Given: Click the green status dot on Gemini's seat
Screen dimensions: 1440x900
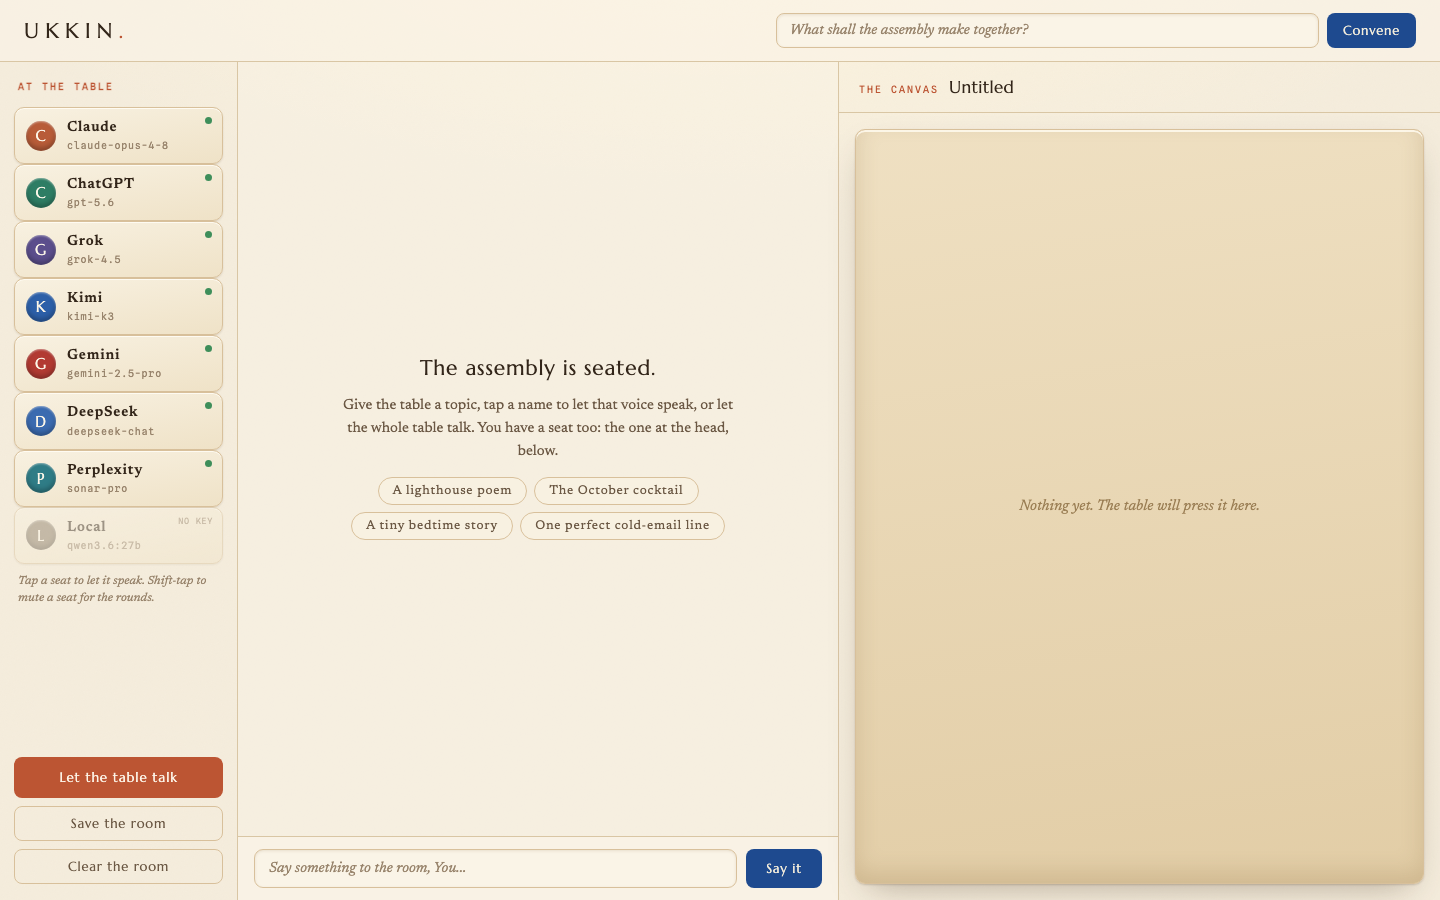Looking at the screenshot, I should [x=208, y=349].
